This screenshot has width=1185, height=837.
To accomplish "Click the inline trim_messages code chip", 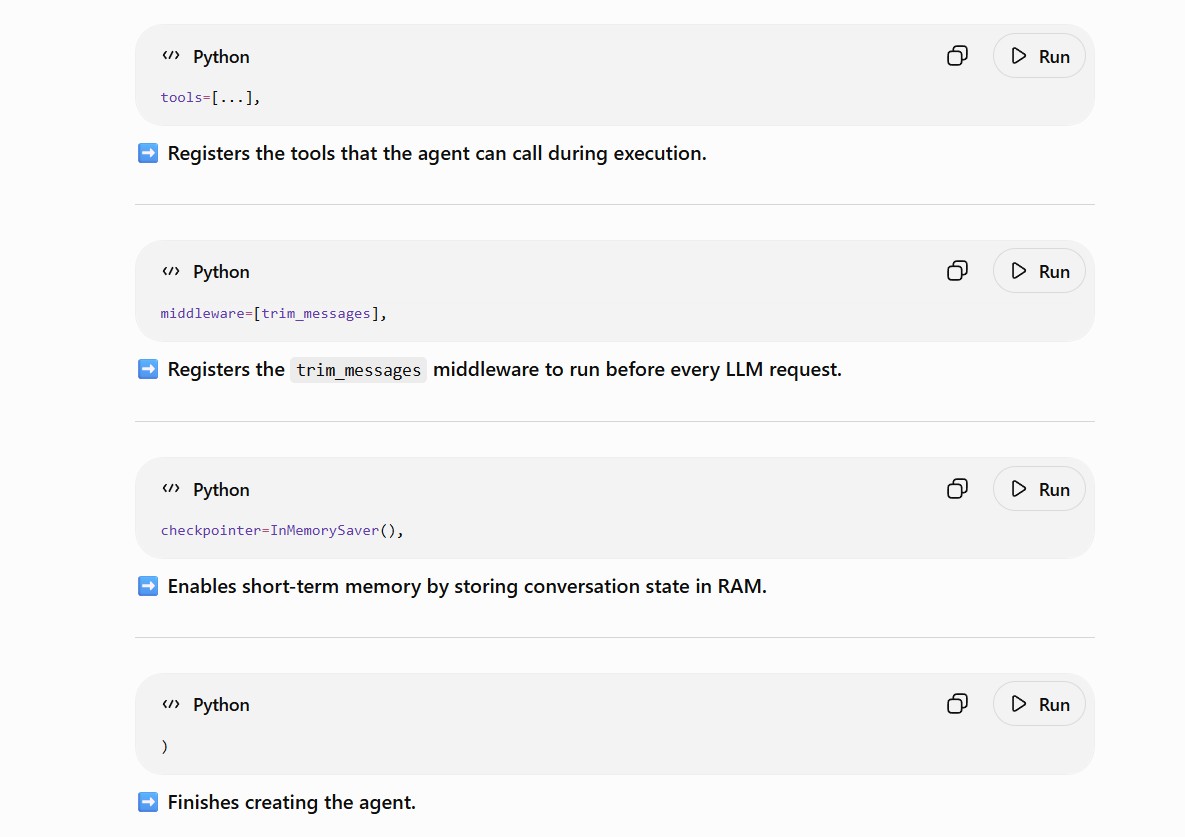I will [358, 370].
